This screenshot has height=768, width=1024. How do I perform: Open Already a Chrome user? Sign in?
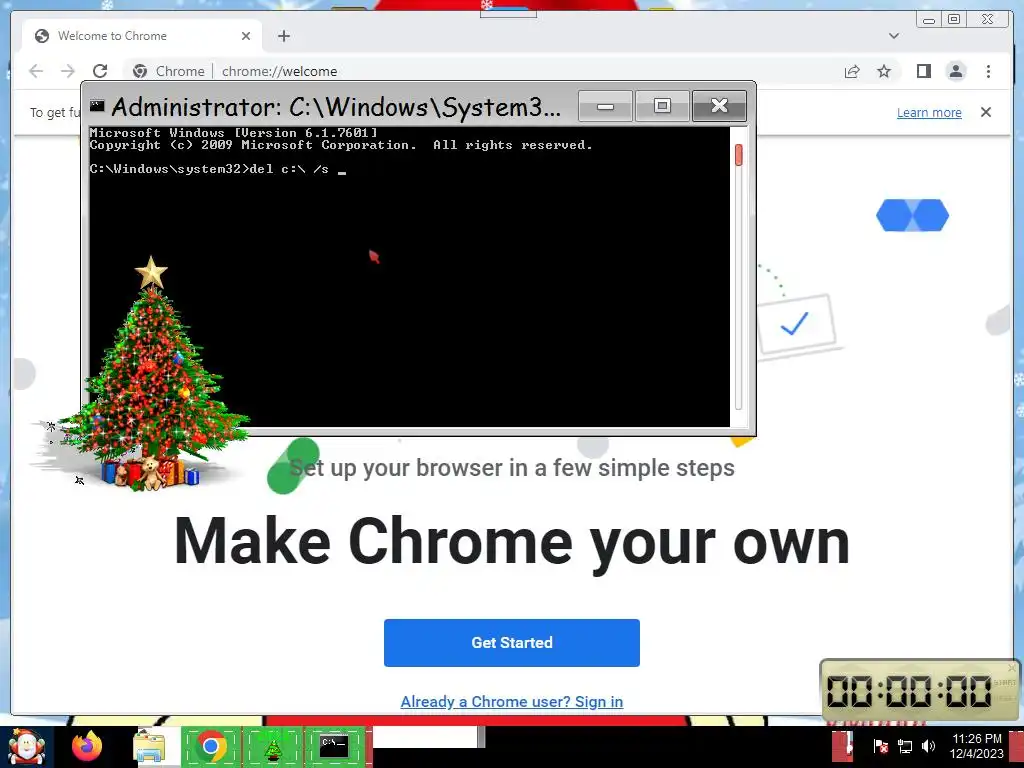[x=511, y=701]
